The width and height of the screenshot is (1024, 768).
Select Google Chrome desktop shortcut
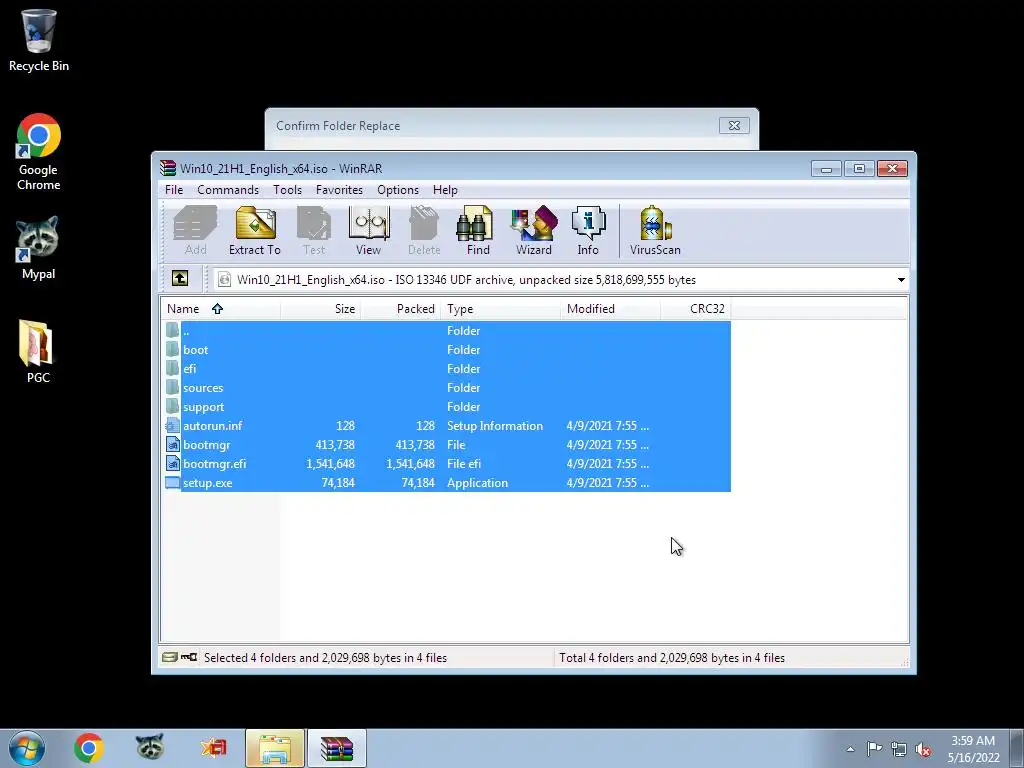pos(39,152)
